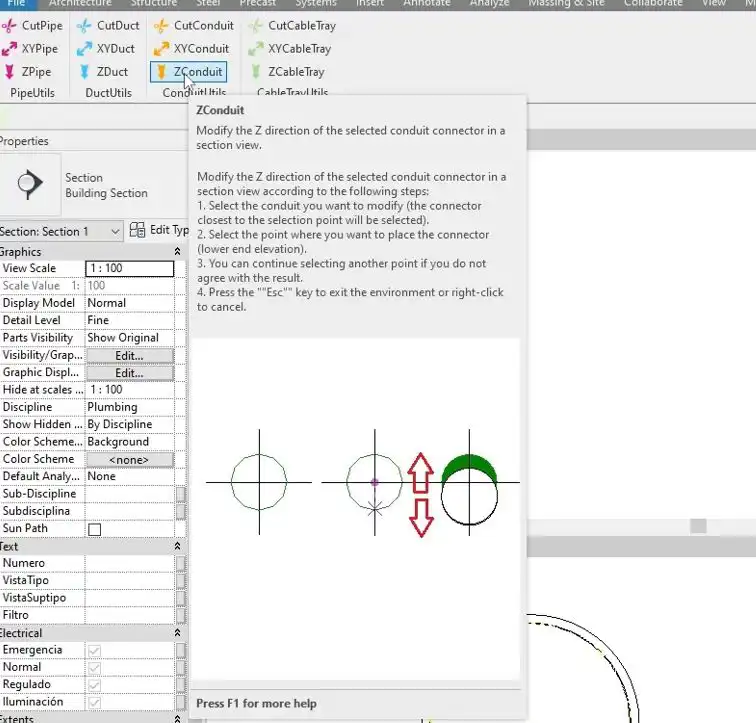
Task: Toggle the Sun Path checkbox
Action: 94,529
